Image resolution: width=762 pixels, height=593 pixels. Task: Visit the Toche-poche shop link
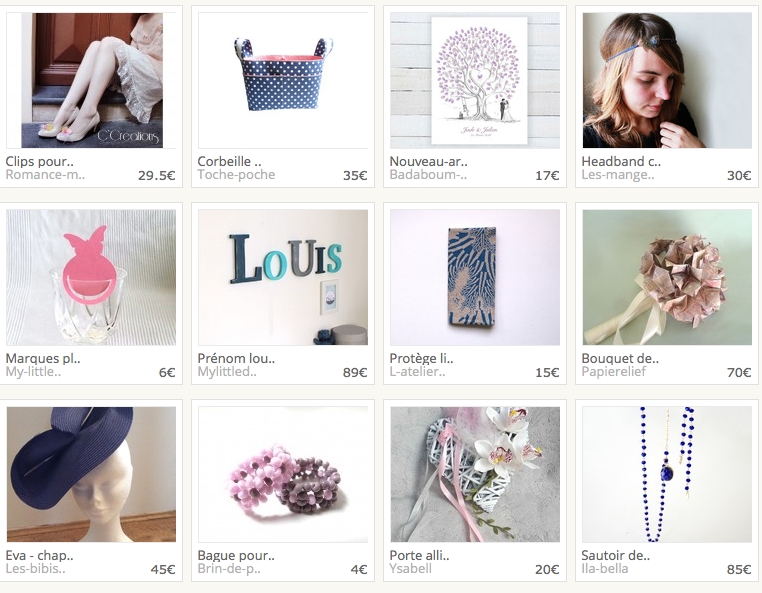point(236,175)
